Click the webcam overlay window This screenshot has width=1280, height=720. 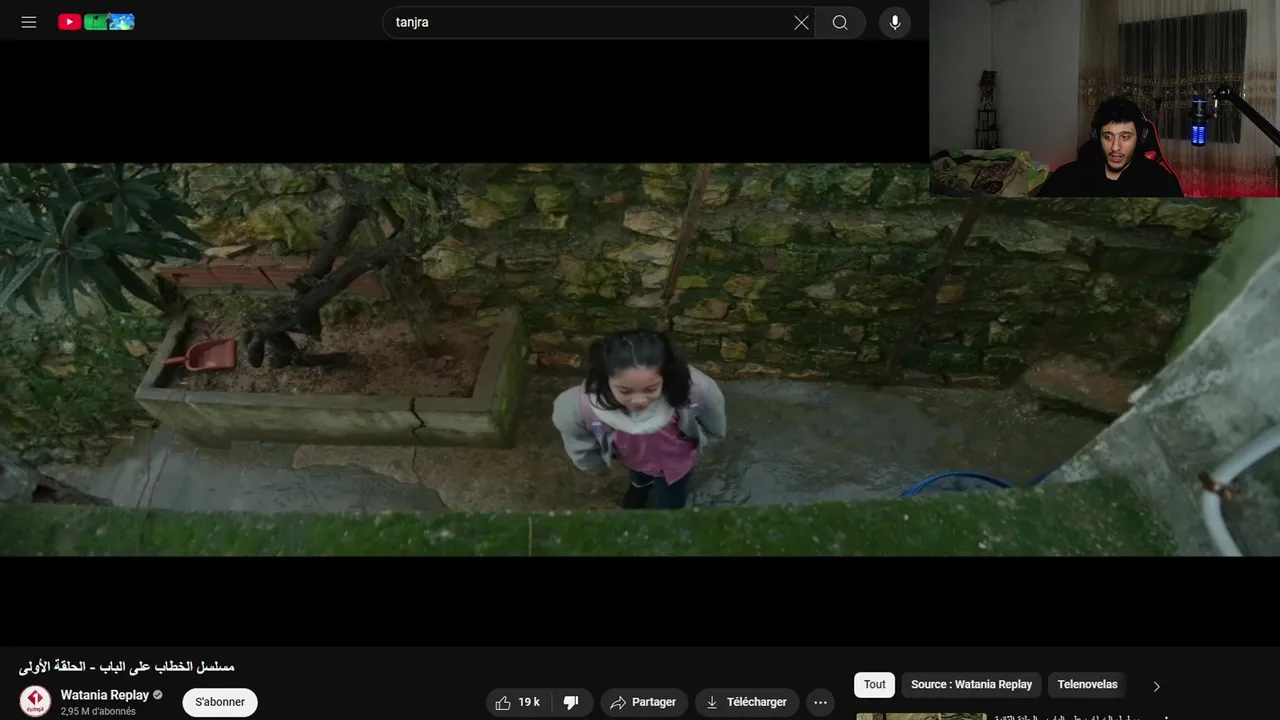[x=1104, y=98]
